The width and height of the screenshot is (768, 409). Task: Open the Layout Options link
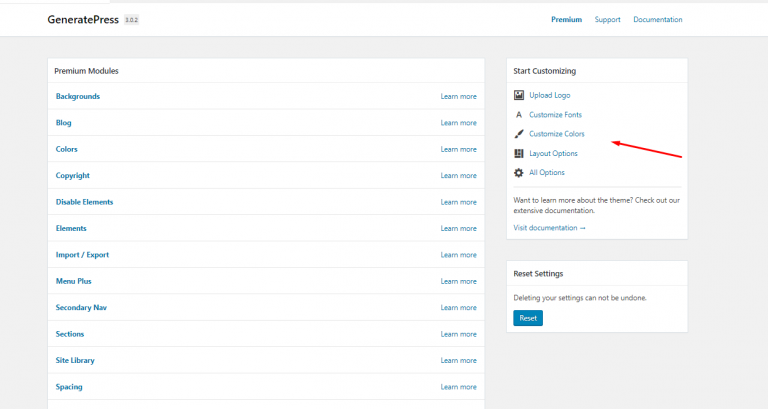[553, 153]
